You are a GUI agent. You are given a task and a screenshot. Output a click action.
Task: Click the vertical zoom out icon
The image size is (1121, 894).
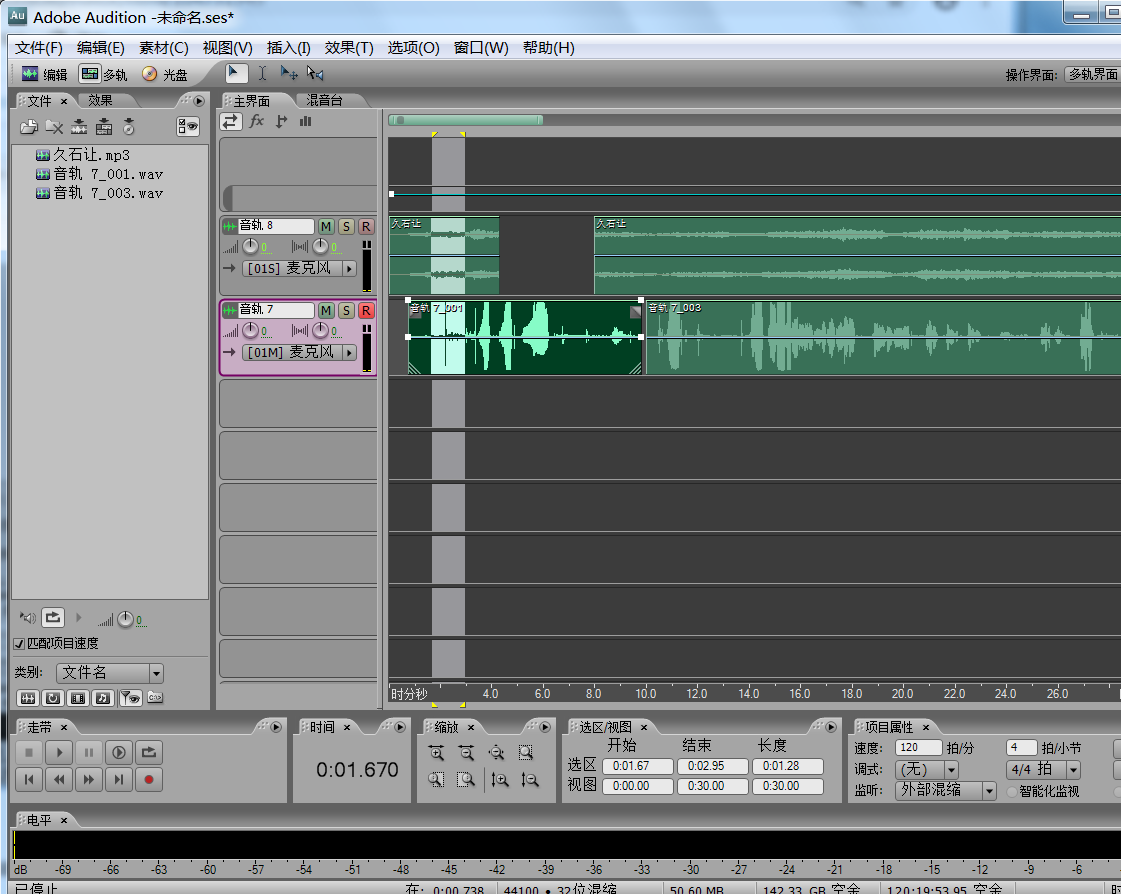point(528,779)
